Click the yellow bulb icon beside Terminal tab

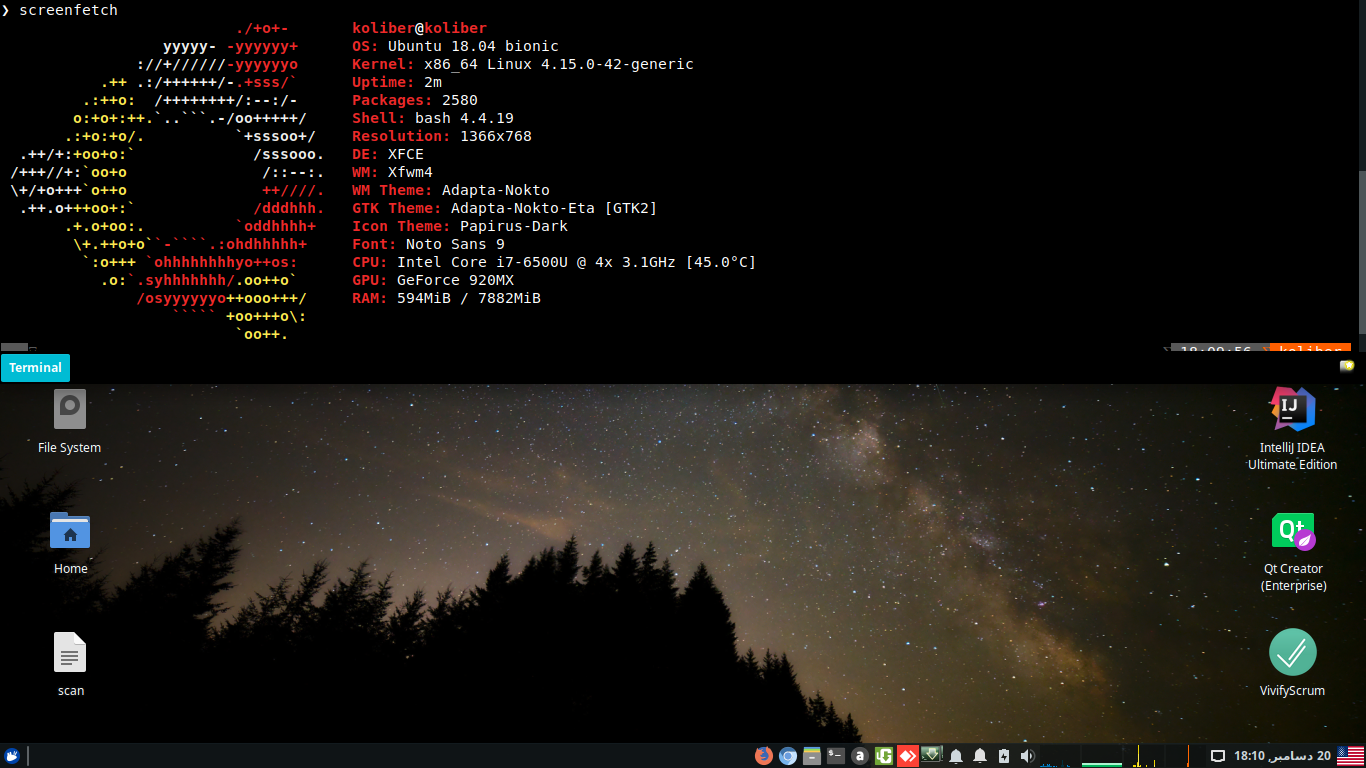tap(1347, 366)
